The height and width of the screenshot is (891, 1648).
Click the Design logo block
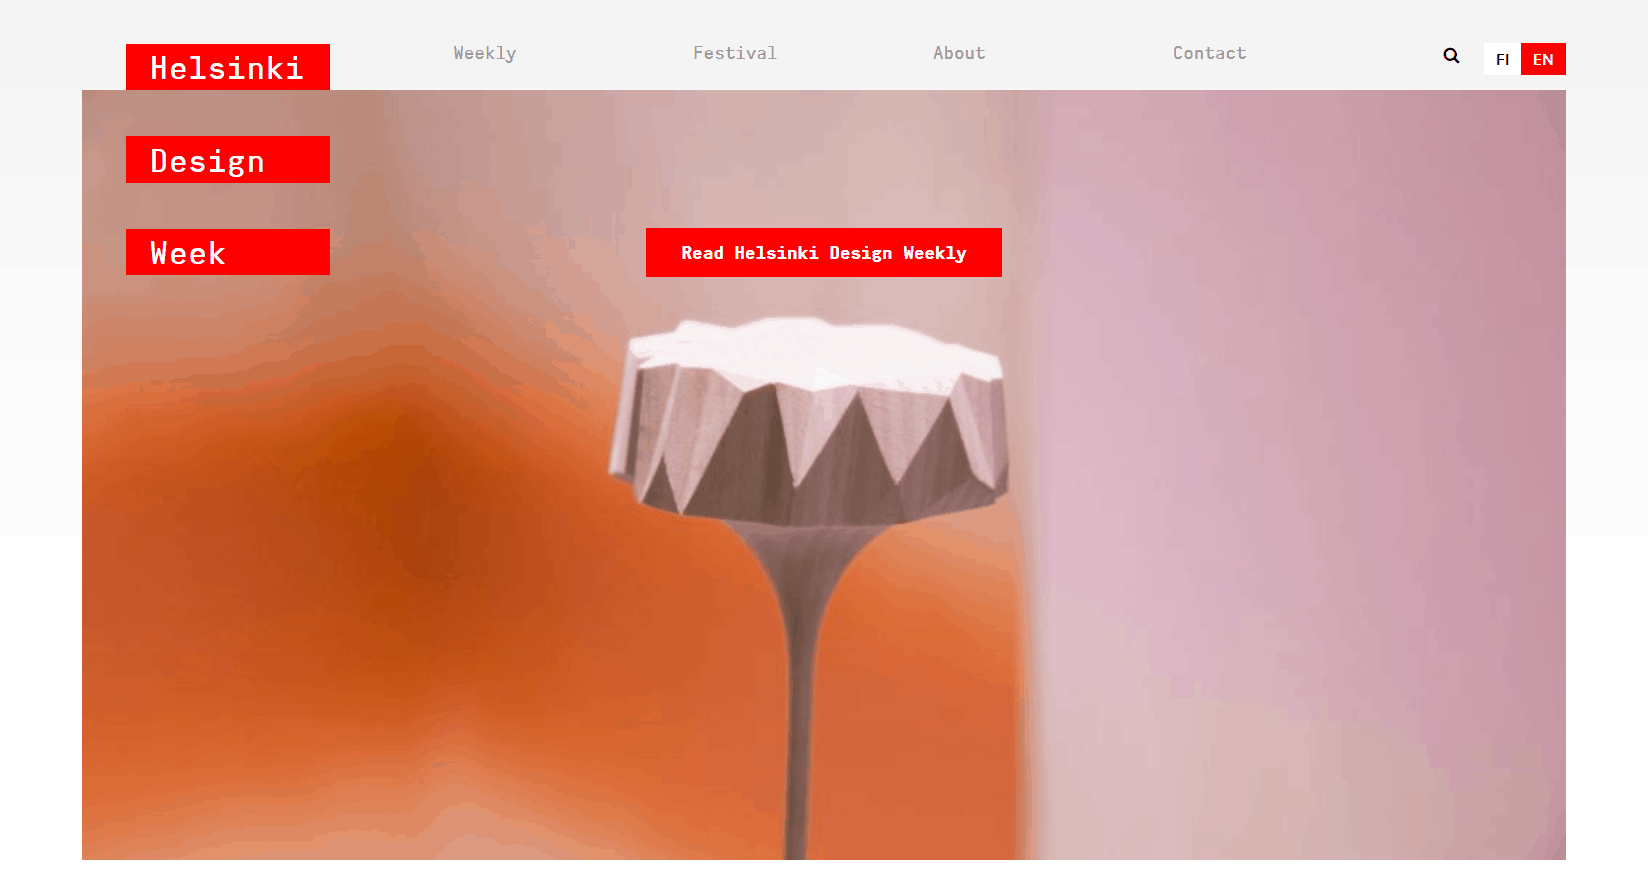[x=228, y=160]
